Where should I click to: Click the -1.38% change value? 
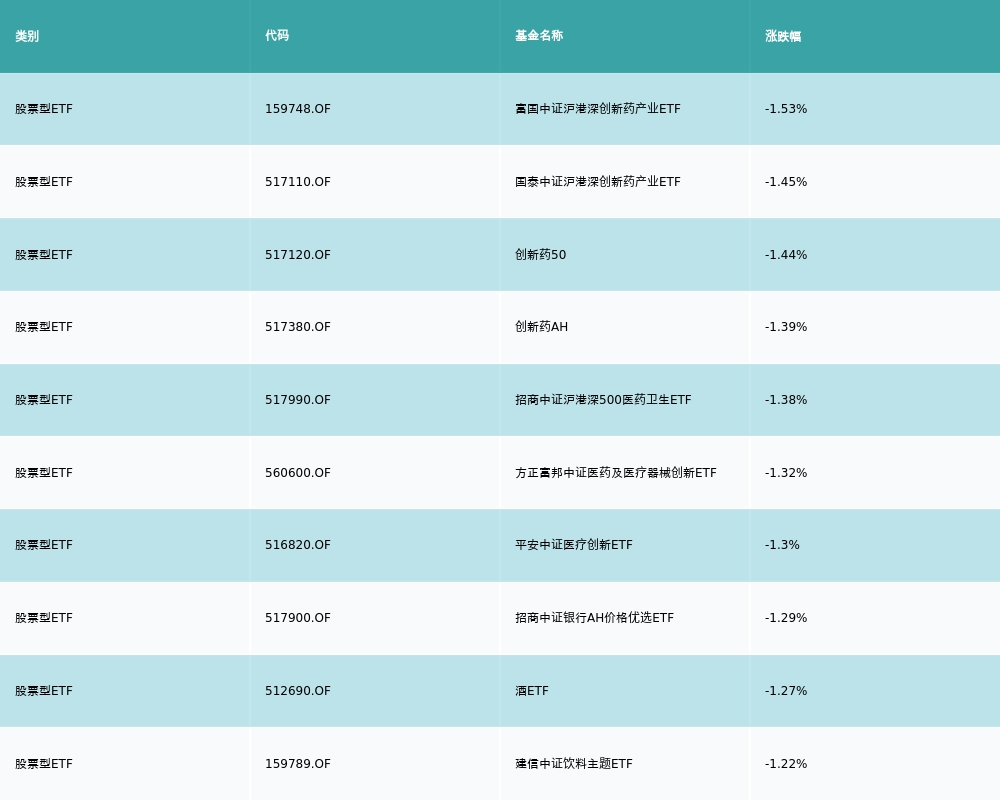tap(786, 400)
